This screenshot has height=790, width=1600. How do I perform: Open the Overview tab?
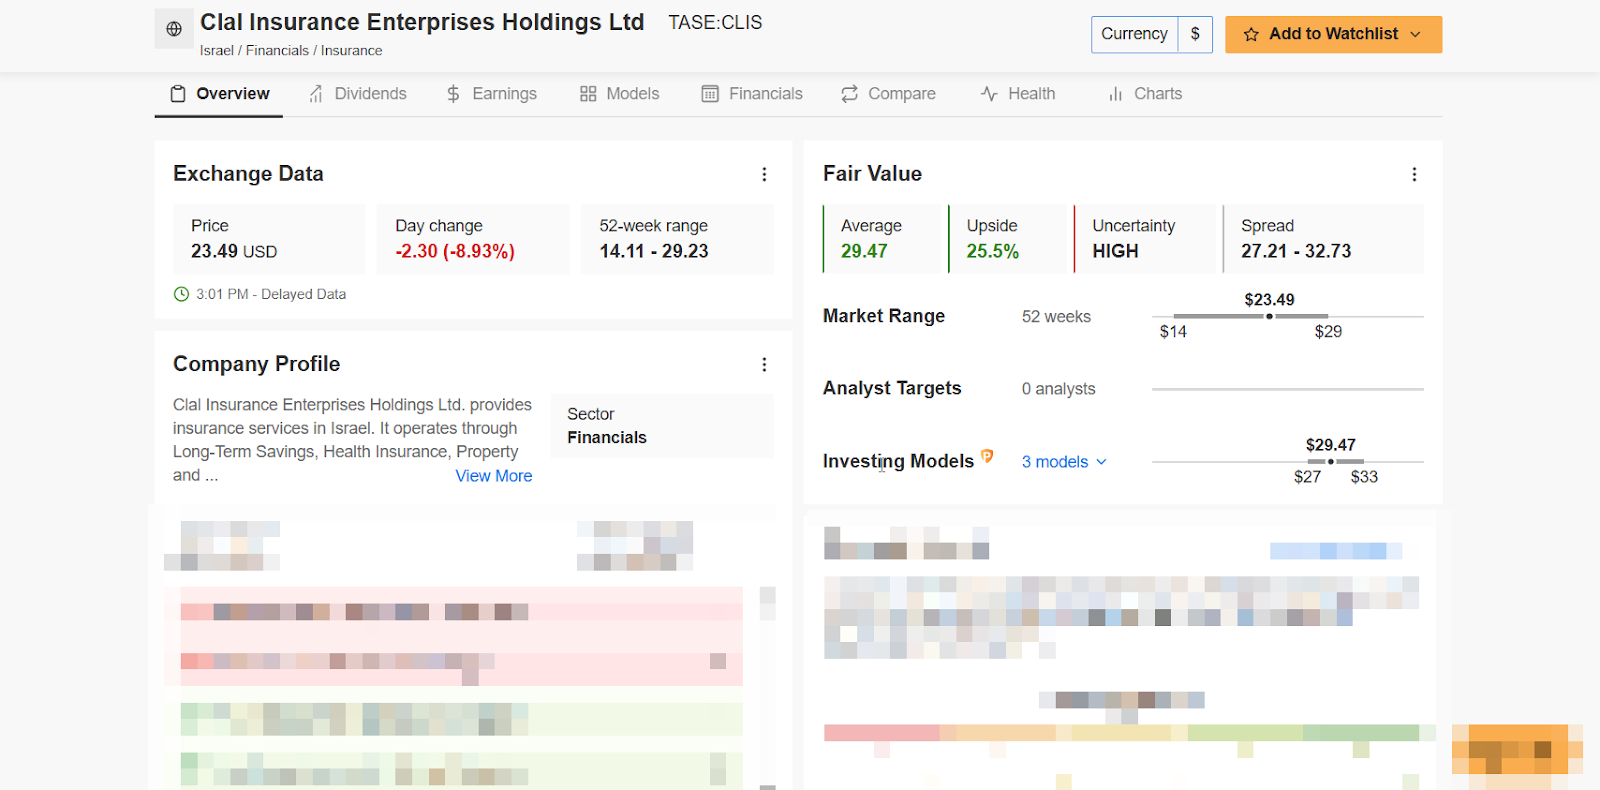tap(219, 94)
